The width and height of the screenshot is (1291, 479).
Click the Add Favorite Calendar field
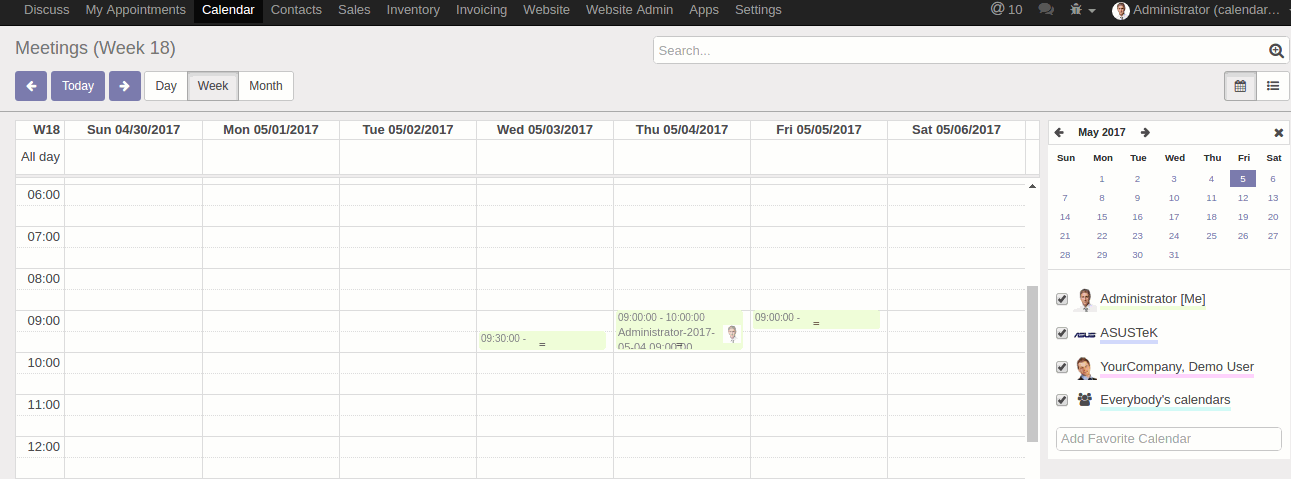[1168, 439]
